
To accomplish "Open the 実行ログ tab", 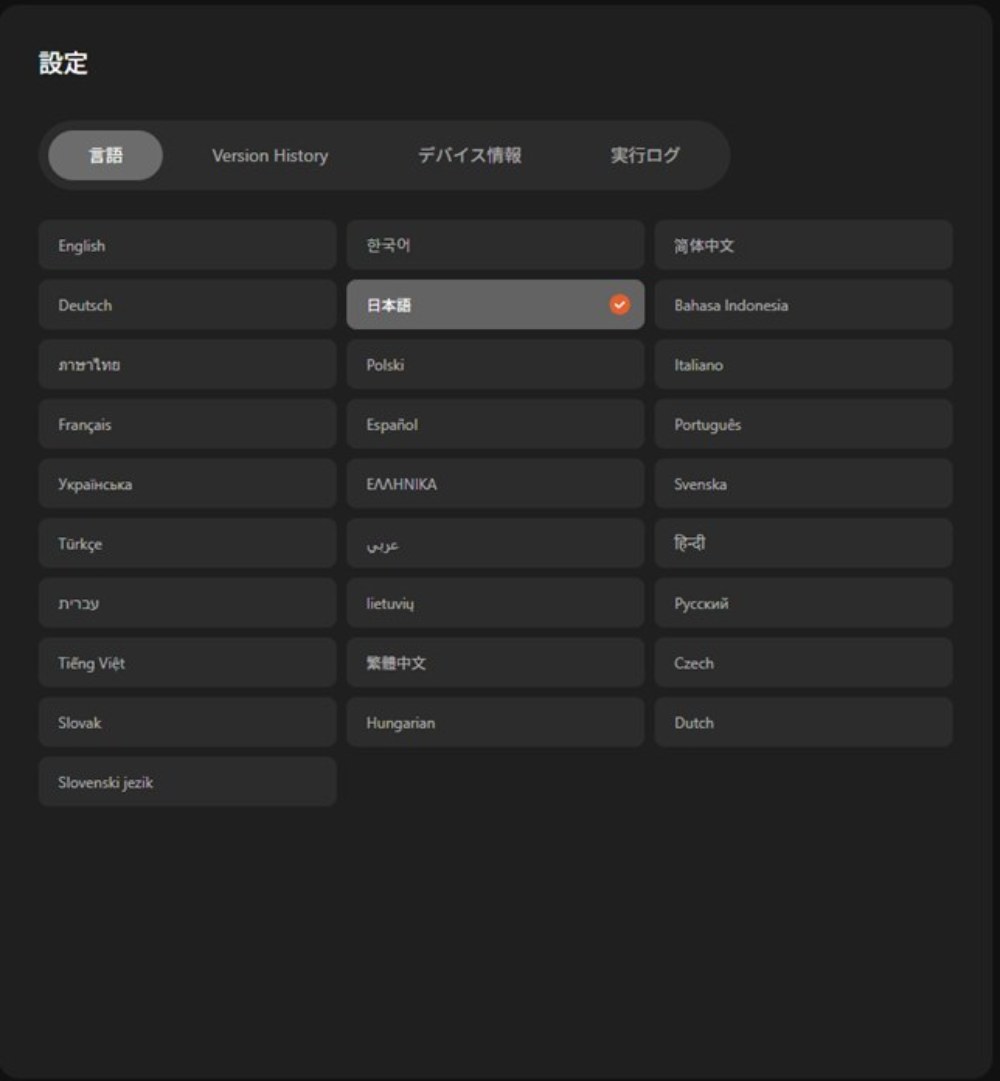I will point(645,155).
